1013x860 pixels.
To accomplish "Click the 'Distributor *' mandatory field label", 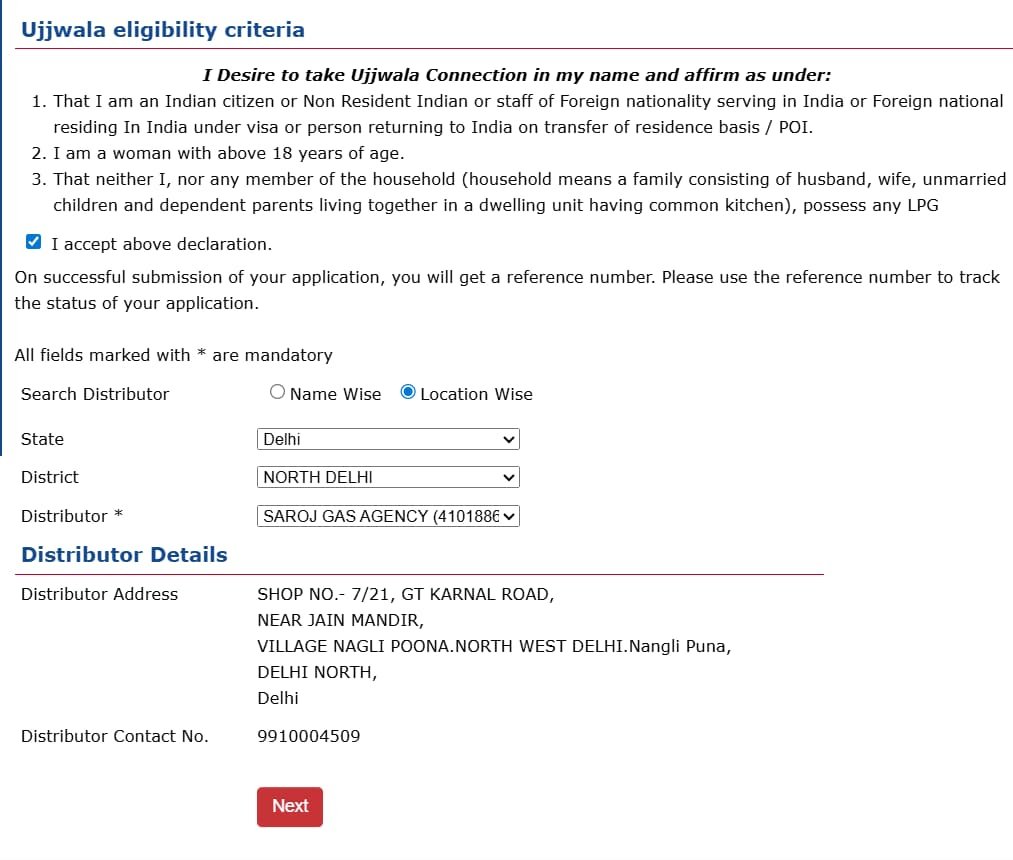I will pyautogui.click(x=71, y=516).
